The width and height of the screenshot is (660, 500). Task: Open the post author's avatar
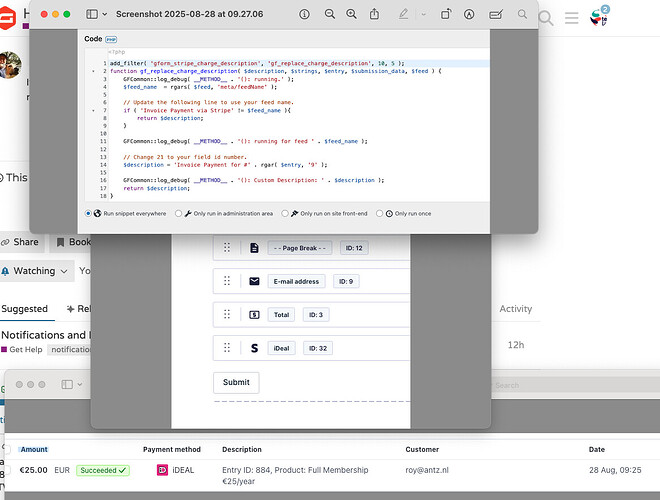click(x=10, y=65)
